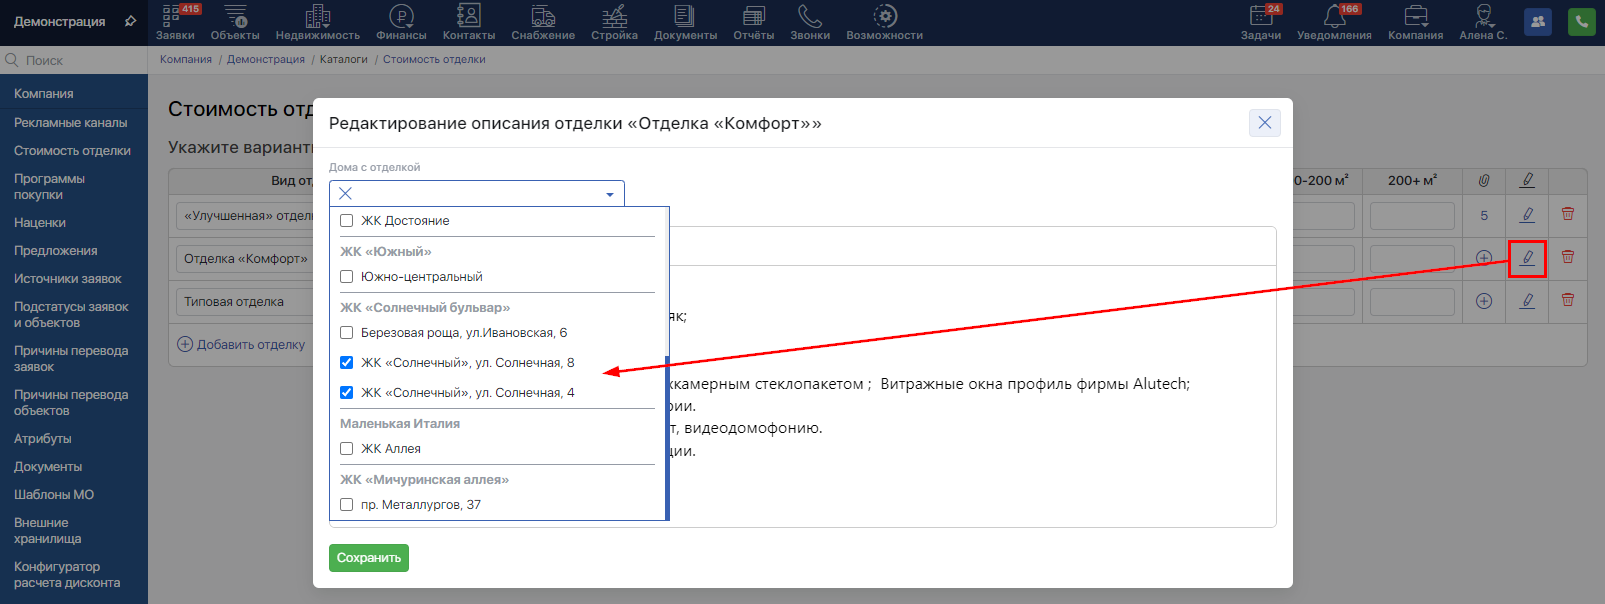Click edit pencil for Типовая отделка row
1605x604 pixels.
(1527, 300)
